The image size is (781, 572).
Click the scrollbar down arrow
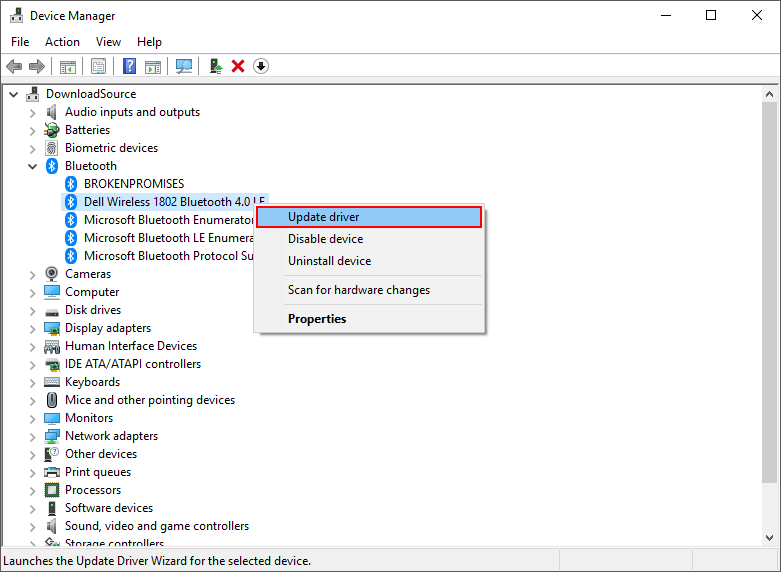tap(769, 538)
